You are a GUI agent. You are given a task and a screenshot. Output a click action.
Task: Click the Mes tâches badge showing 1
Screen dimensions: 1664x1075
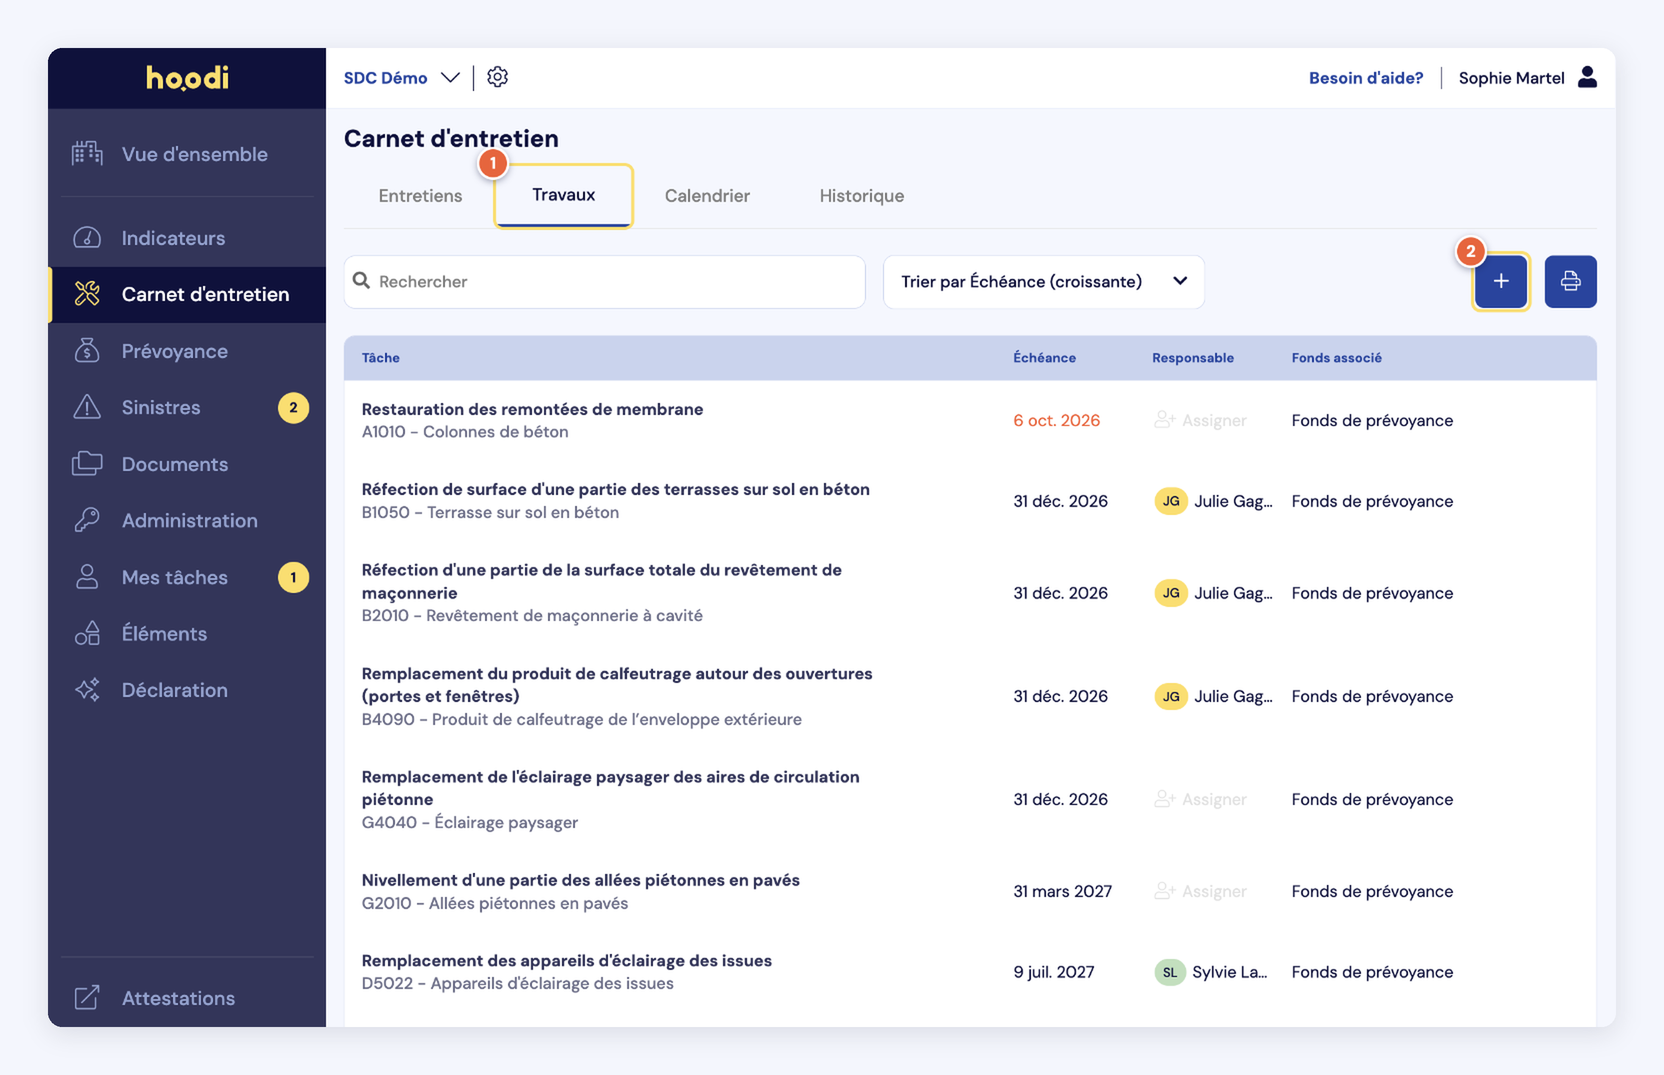[x=293, y=577]
